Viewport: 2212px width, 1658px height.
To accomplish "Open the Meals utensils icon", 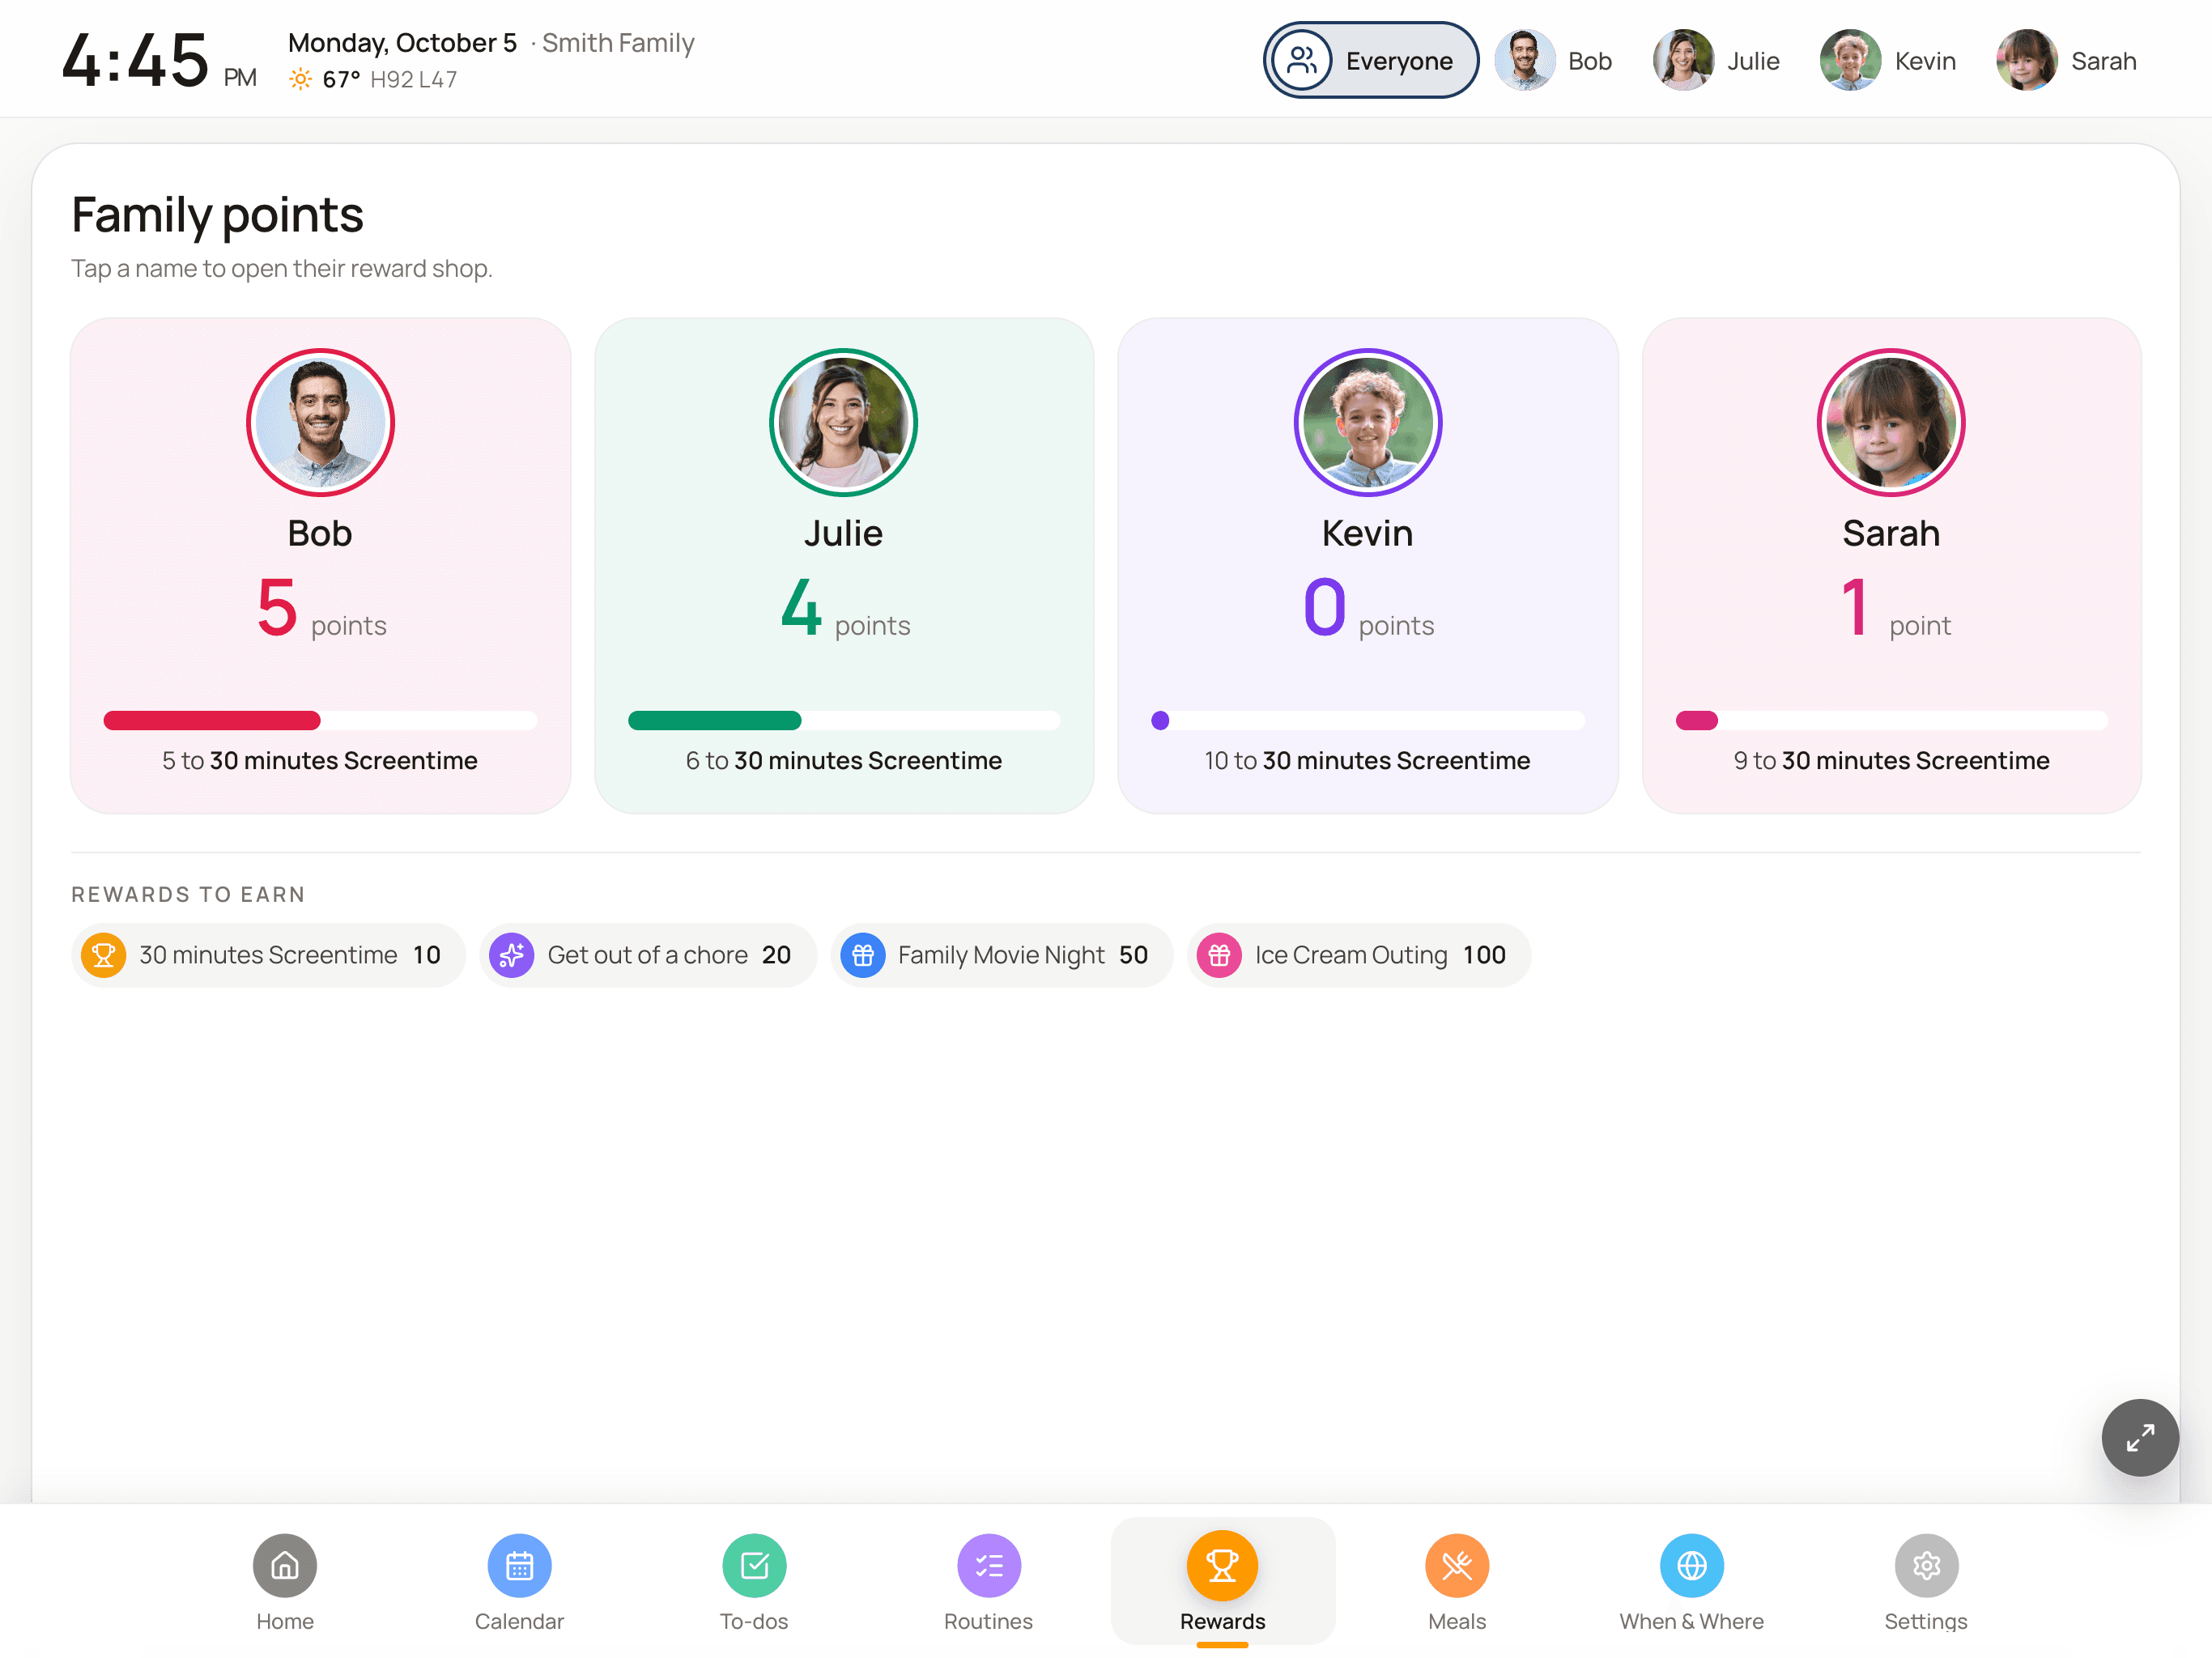I will point(1457,1565).
